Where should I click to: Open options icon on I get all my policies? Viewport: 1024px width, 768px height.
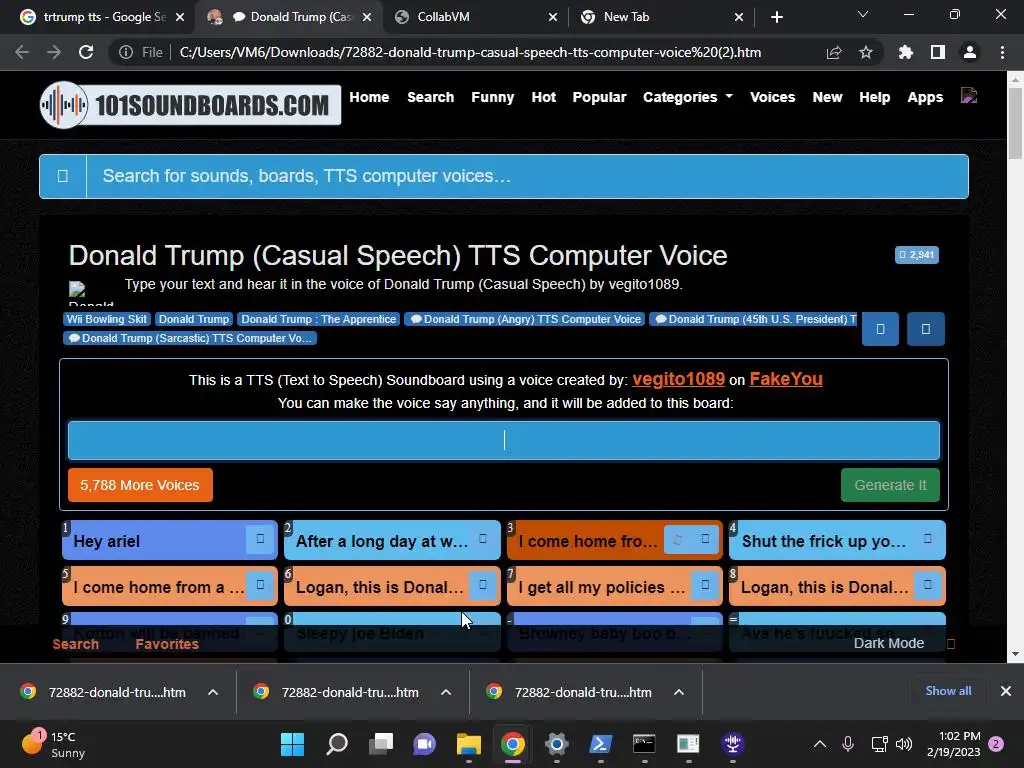(x=705, y=585)
